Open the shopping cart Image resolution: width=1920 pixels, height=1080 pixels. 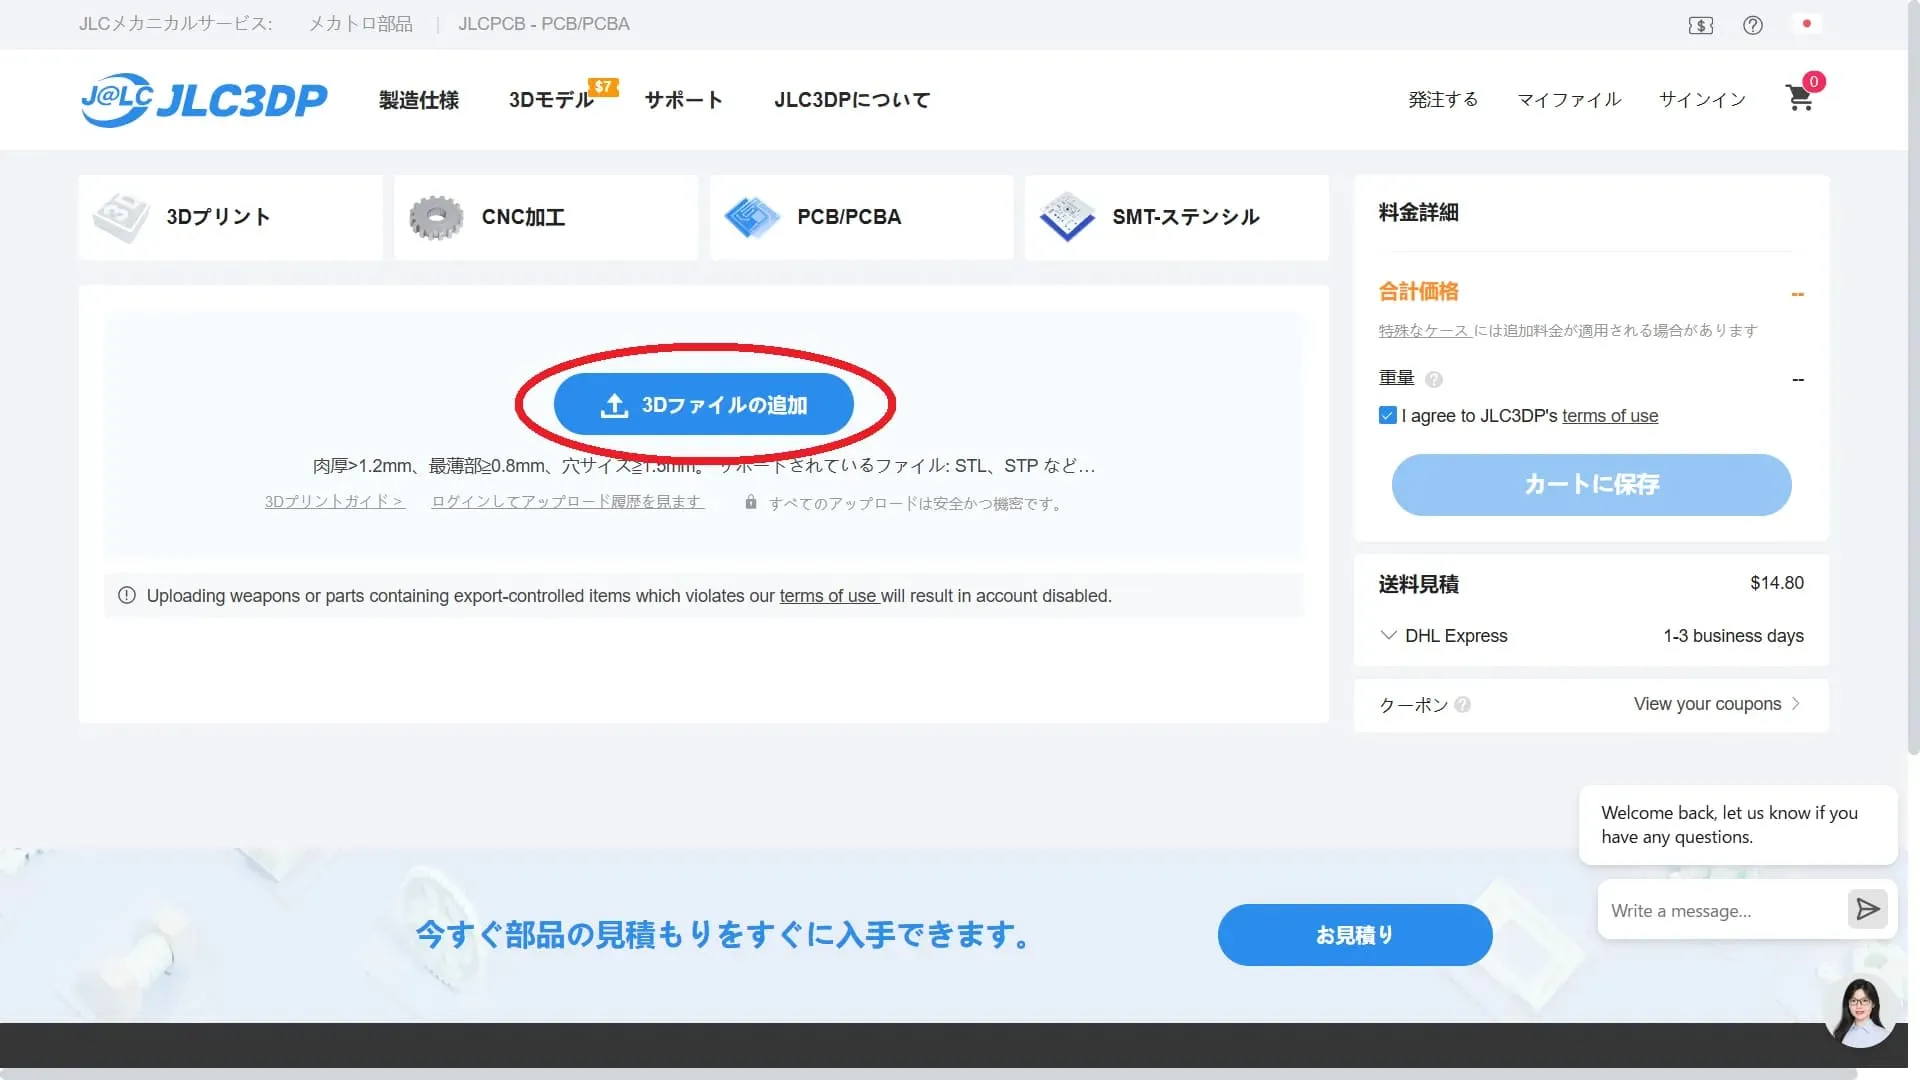pos(1799,98)
